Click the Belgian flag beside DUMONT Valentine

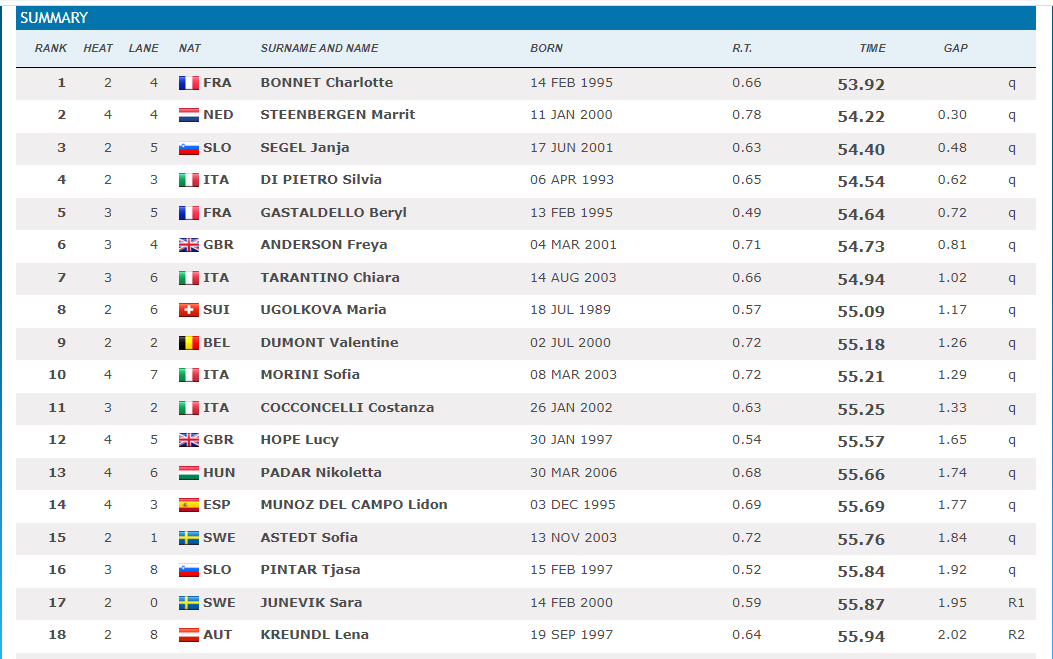click(189, 343)
